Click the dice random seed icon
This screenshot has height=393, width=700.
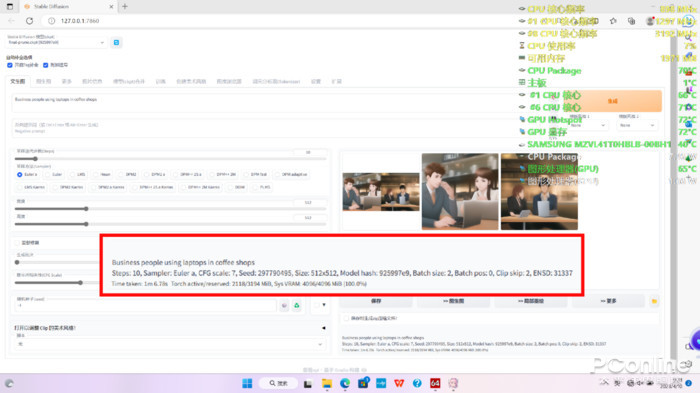[284, 305]
